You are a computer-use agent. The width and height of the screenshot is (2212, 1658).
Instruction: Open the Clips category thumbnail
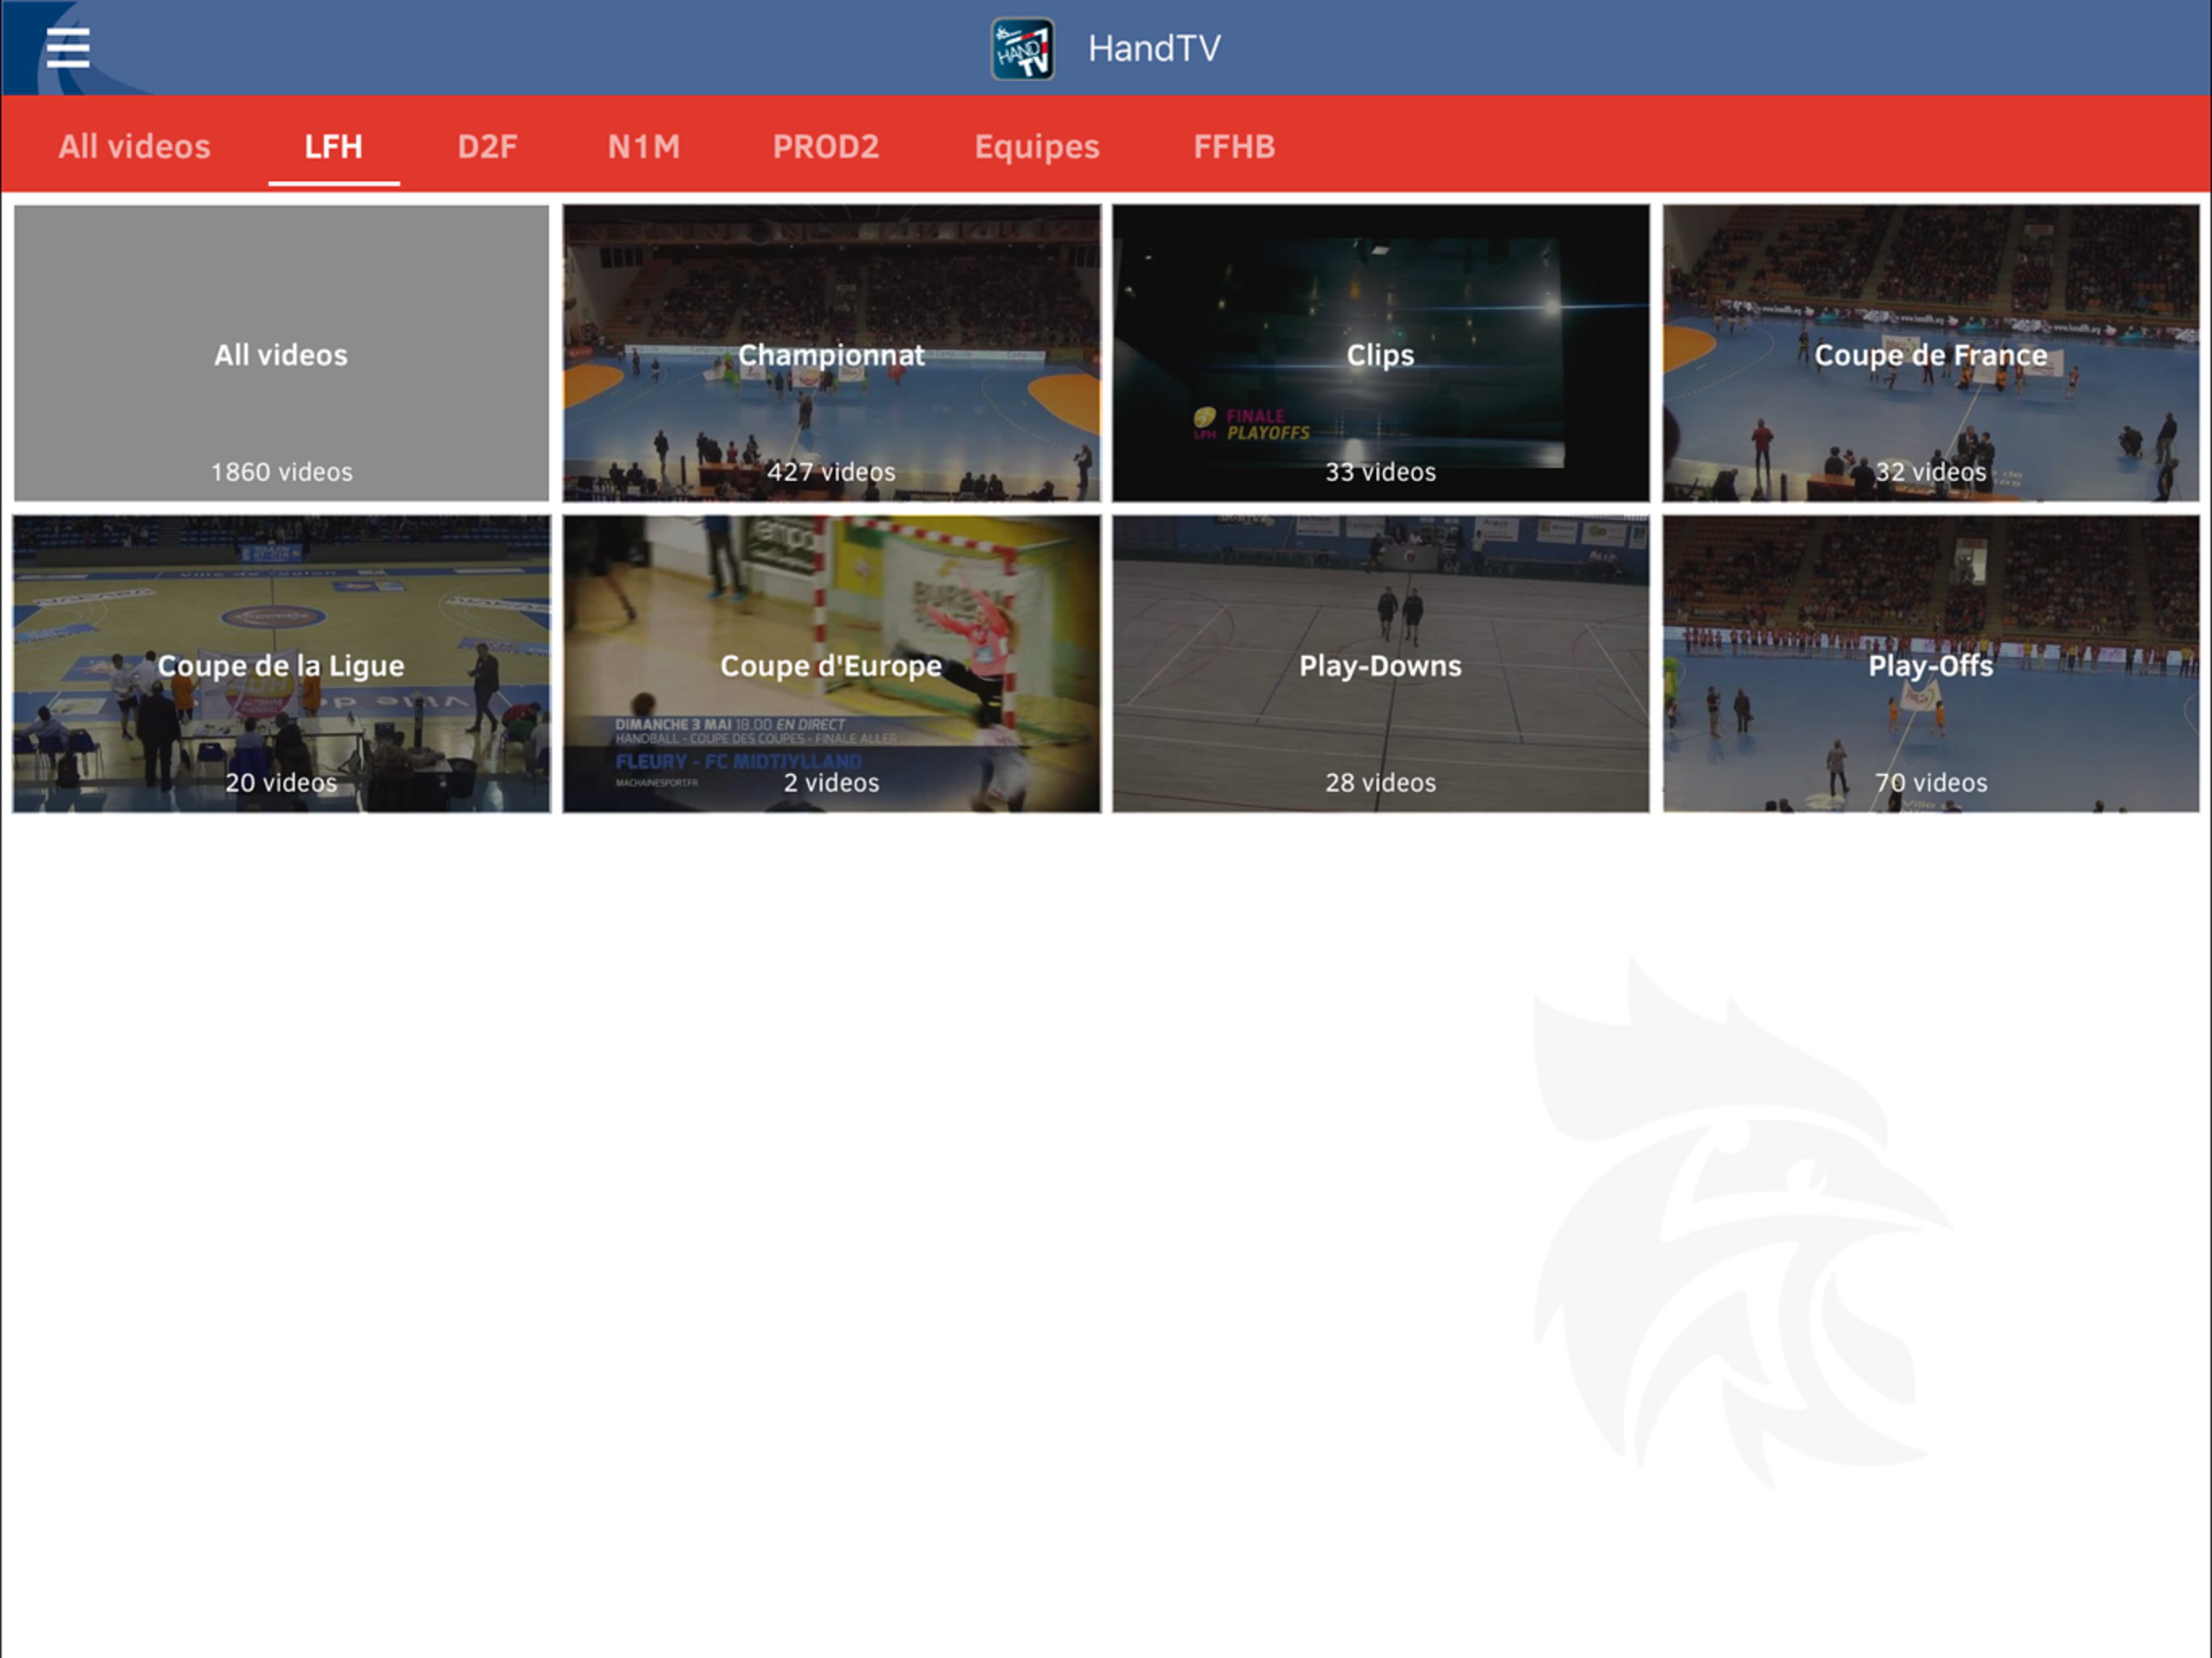pyautogui.click(x=1380, y=353)
